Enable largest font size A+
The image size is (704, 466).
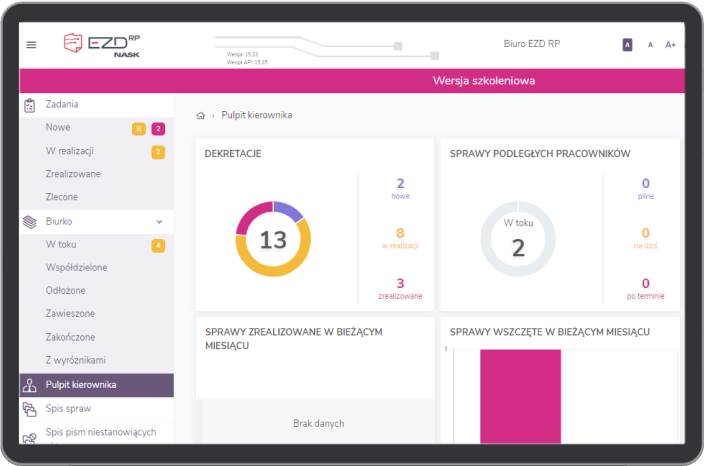tap(671, 45)
